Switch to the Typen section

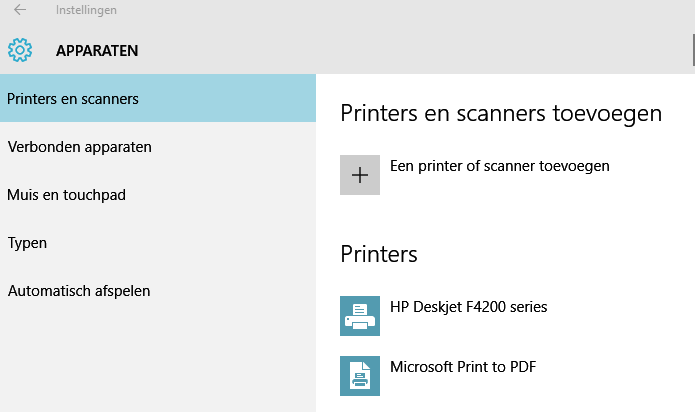28,242
